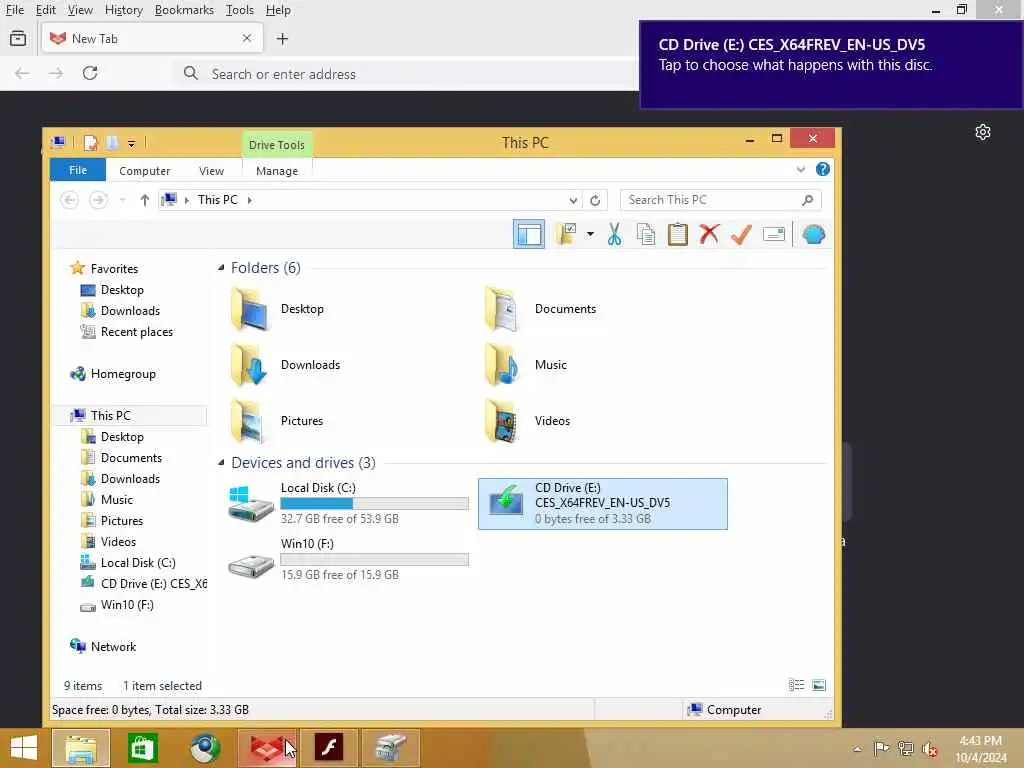This screenshot has height=768, width=1024.
Task: Select the Drive Tools contextual tab
Action: (276, 144)
